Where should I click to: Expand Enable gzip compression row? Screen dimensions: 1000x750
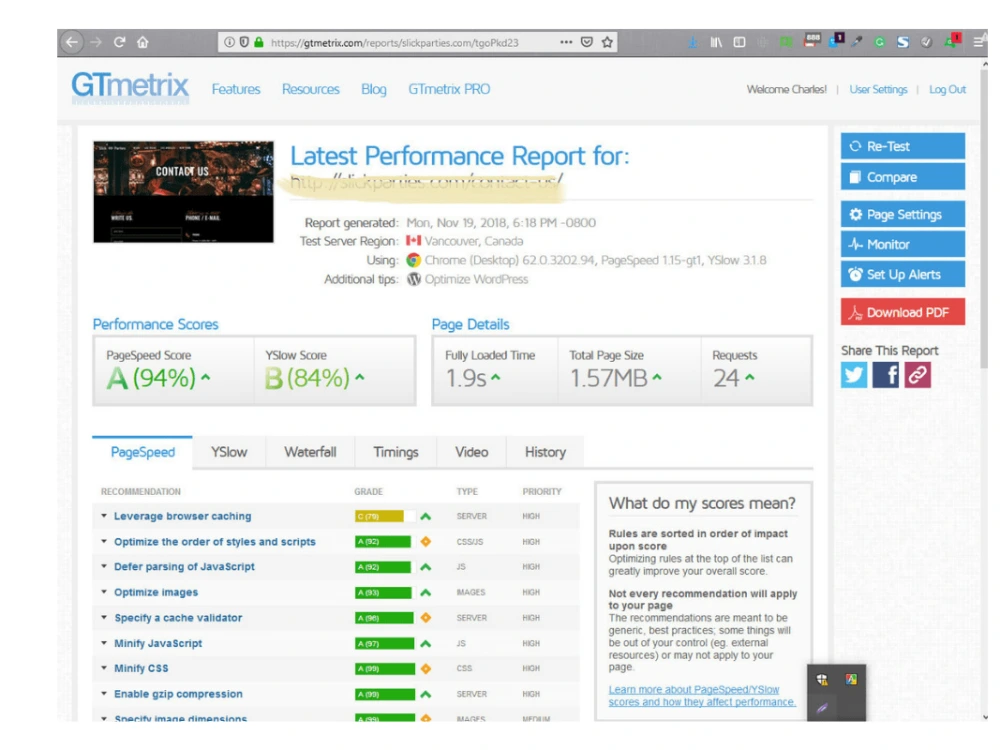(x=179, y=693)
